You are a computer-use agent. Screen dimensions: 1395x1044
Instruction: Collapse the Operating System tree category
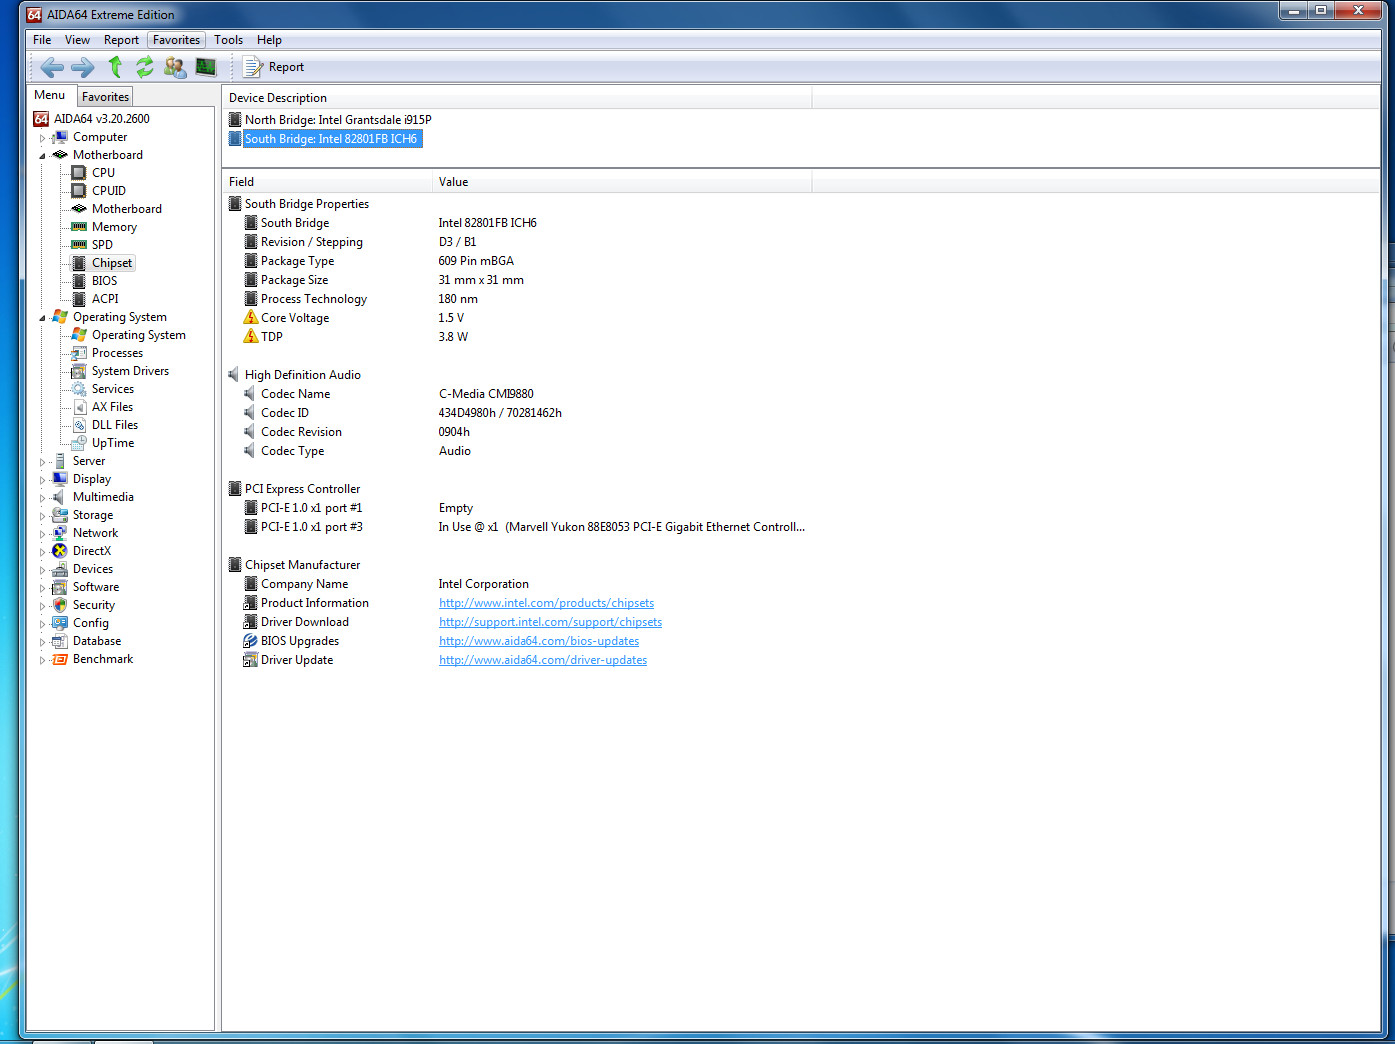(x=42, y=318)
